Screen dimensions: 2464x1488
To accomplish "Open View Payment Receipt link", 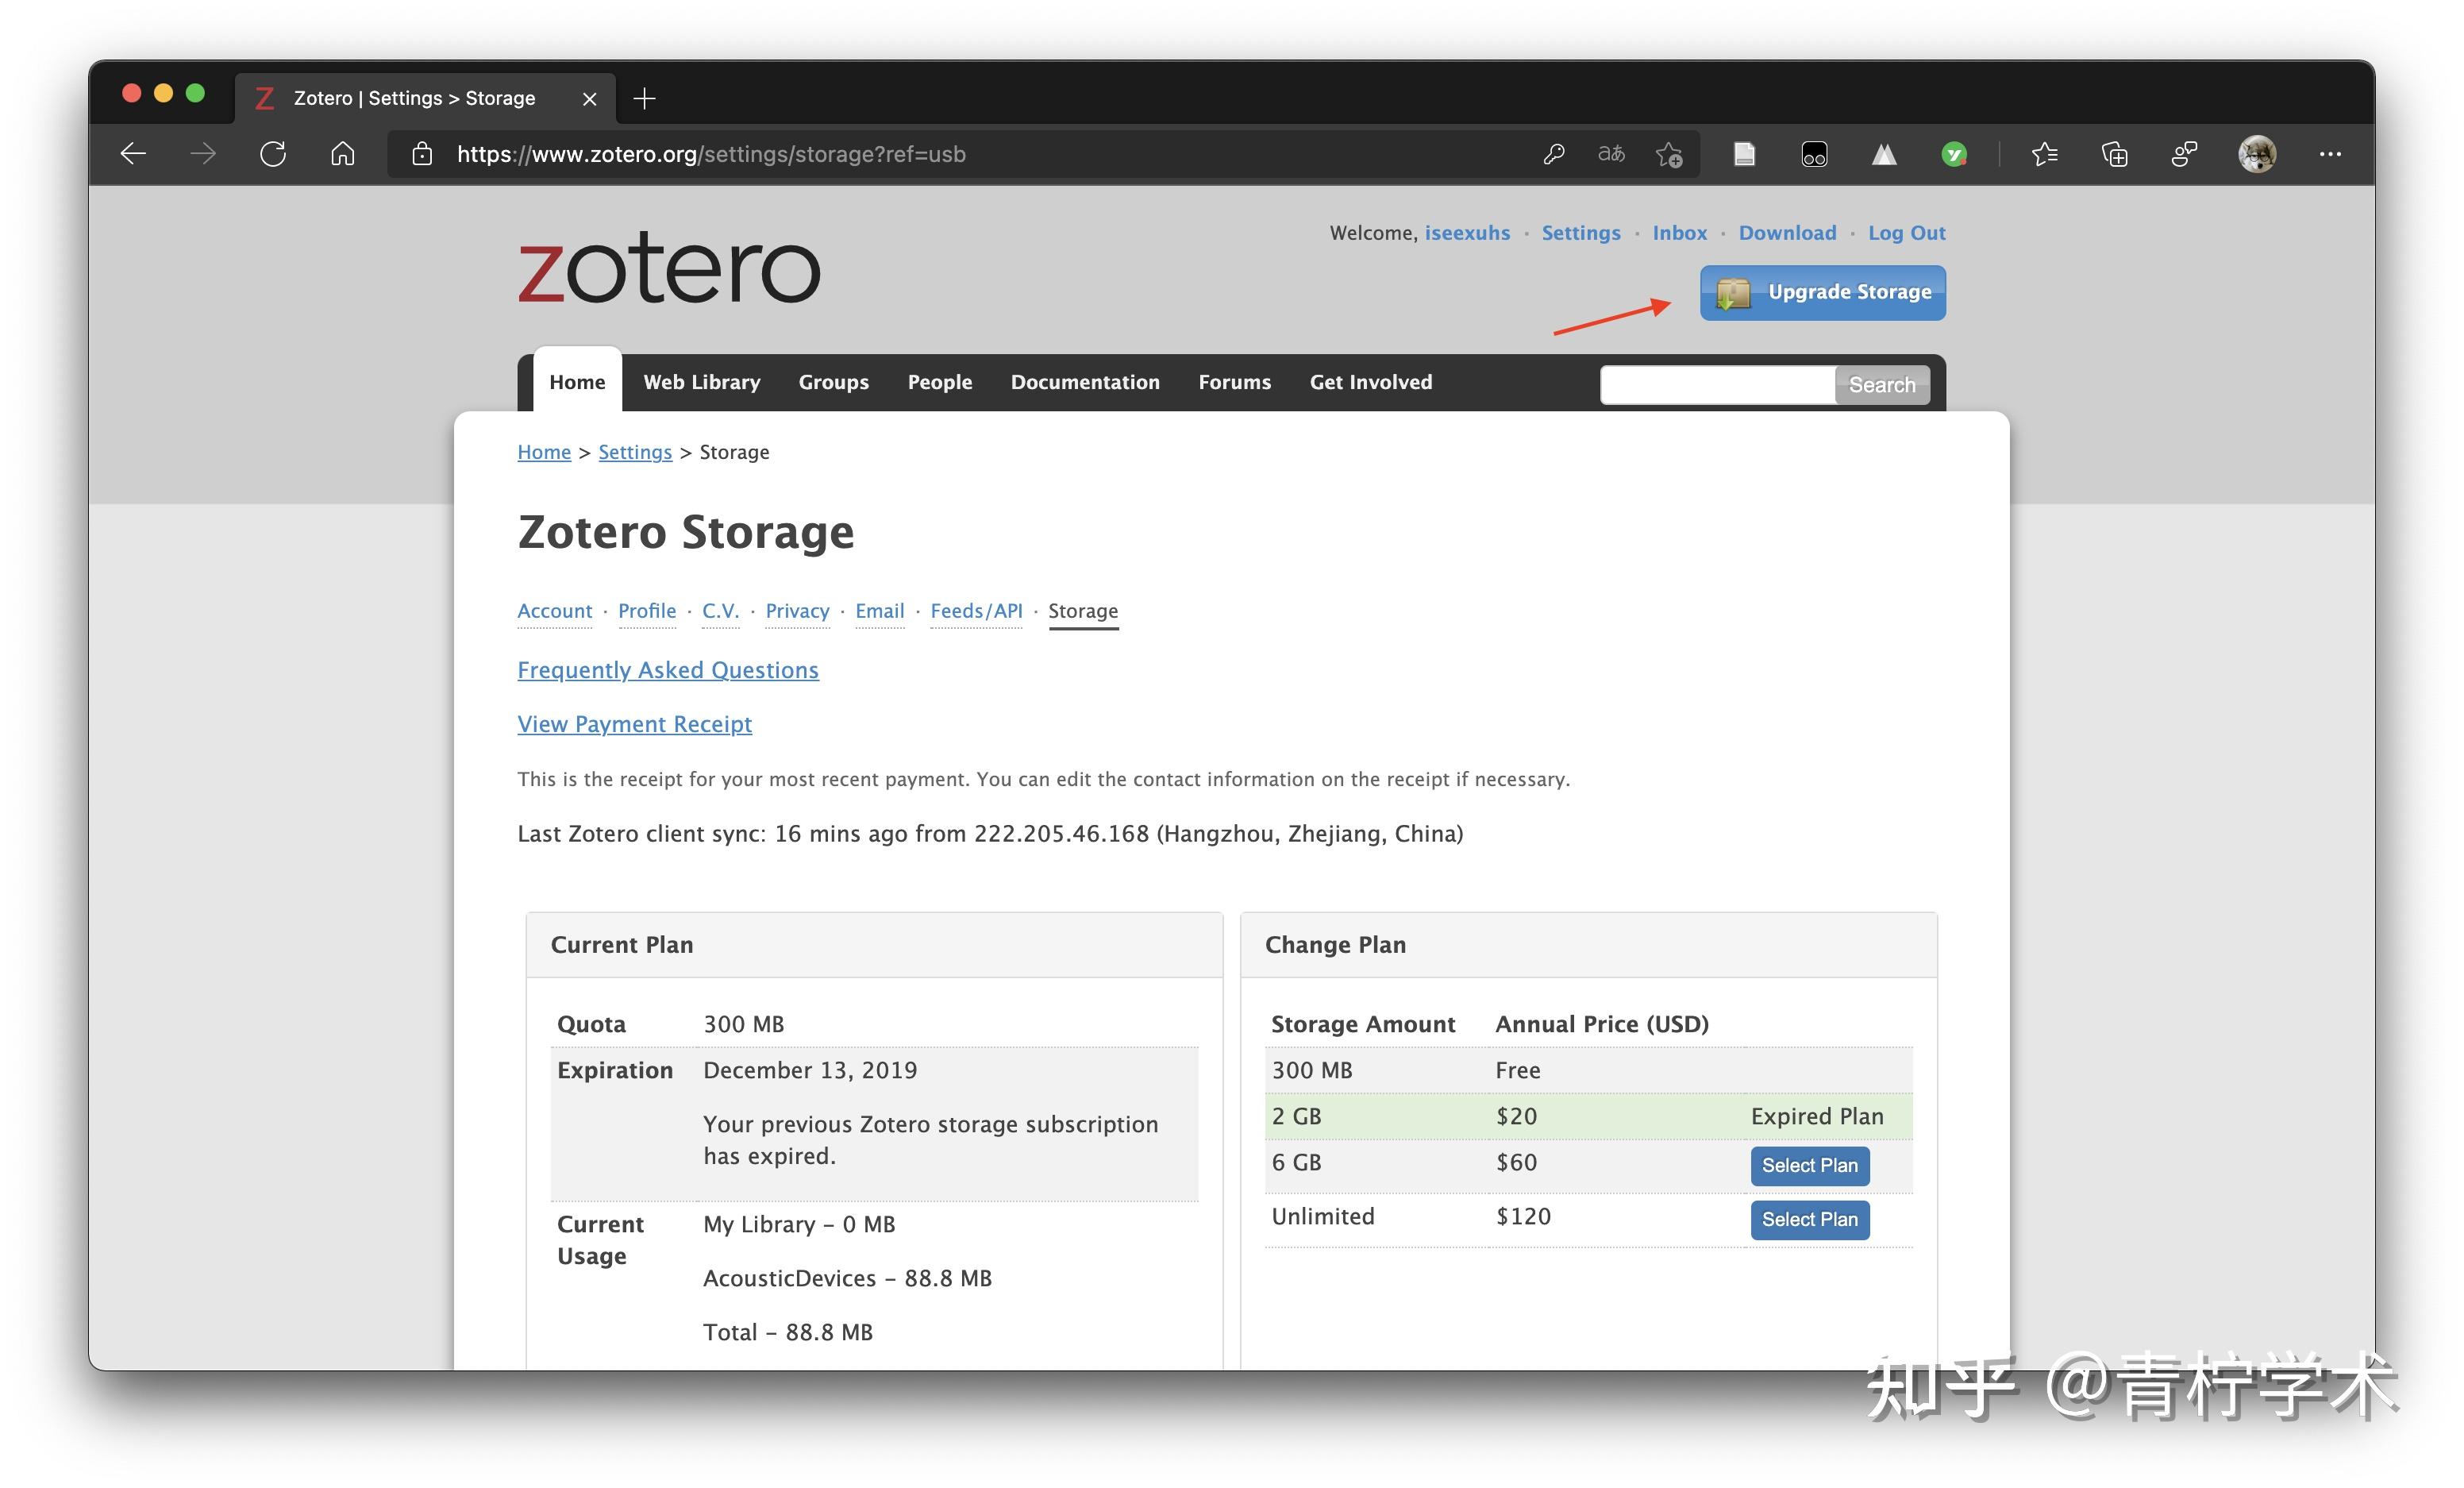I will [634, 724].
